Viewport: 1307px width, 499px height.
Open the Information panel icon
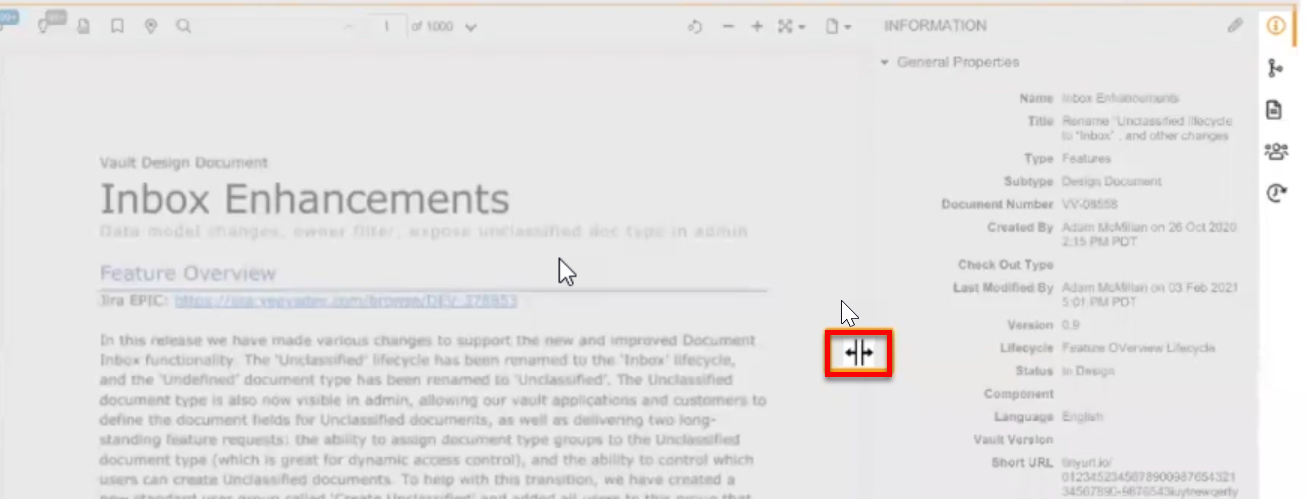pos(1275,26)
